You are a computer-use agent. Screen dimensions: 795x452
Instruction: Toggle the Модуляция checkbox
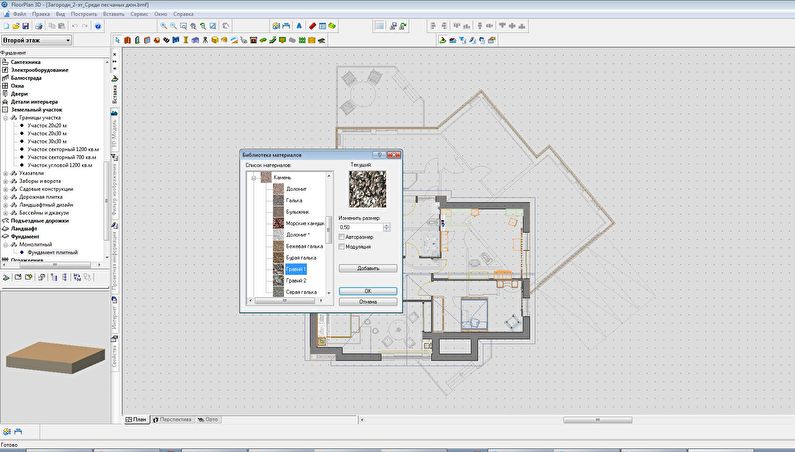pos(343,246)
